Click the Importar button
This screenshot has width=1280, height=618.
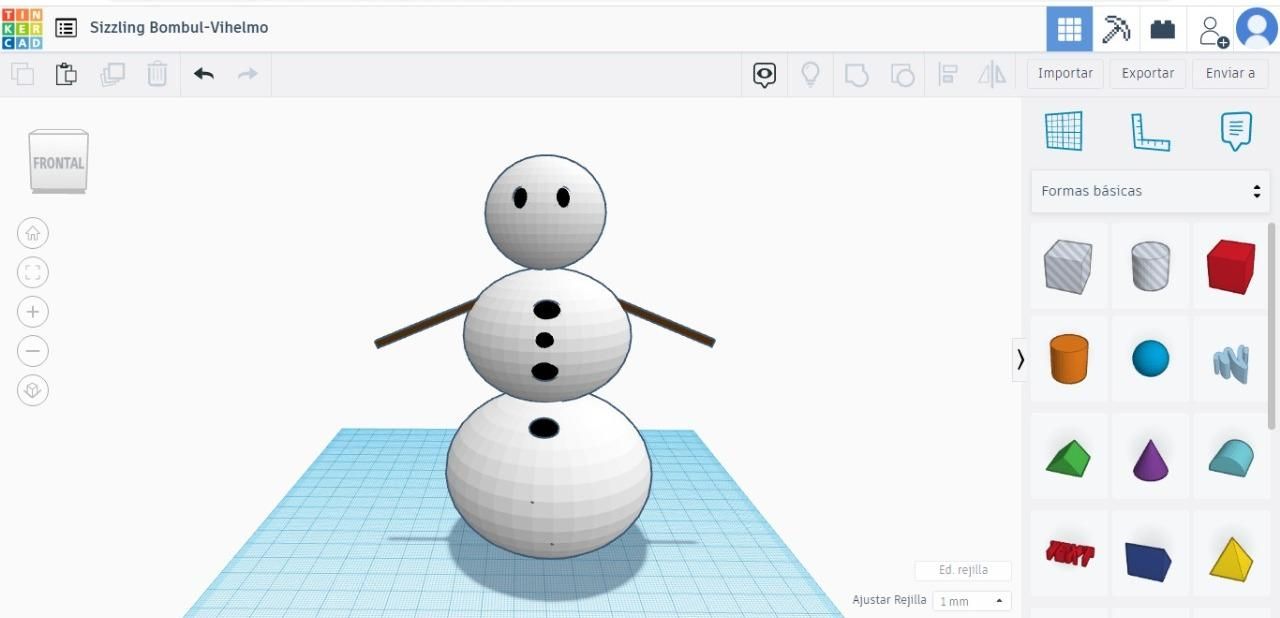tap(1065, 74)
